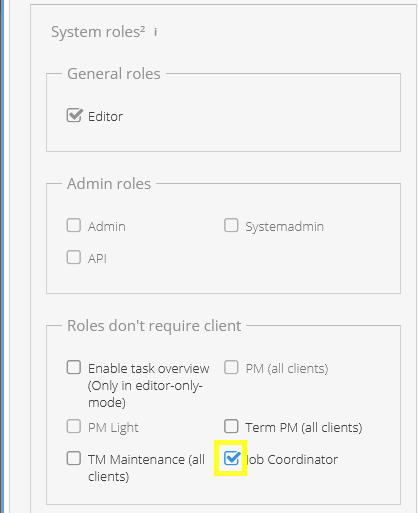Click the API label text

point(97,259)
